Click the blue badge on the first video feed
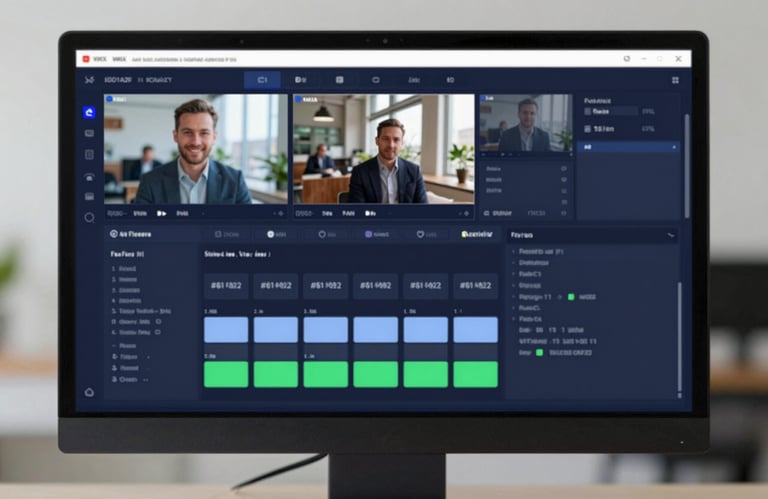The image size is (768, 499). coord(109,99)
